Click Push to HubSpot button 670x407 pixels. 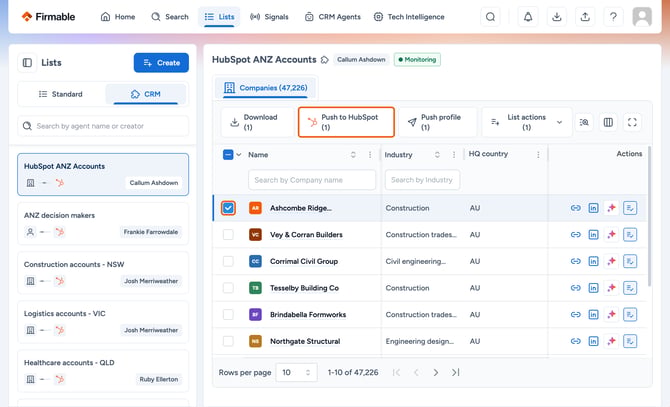click(x=346, y=122)
